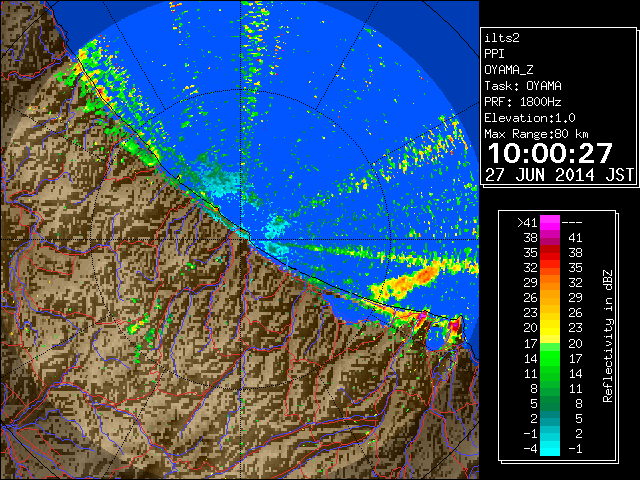Select the "OYAMA_Z" product name text
This screenshot has width=640, height=480.
(509, 70)
